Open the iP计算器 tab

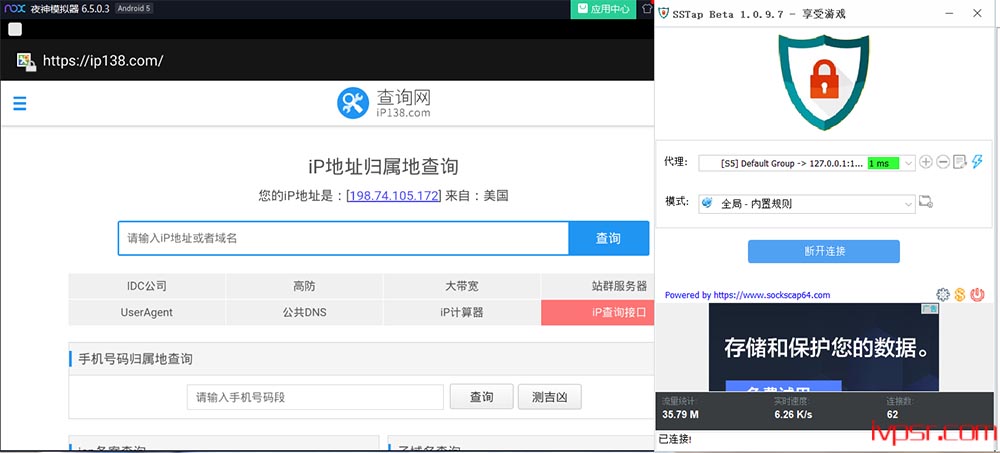tap(462, 313)
